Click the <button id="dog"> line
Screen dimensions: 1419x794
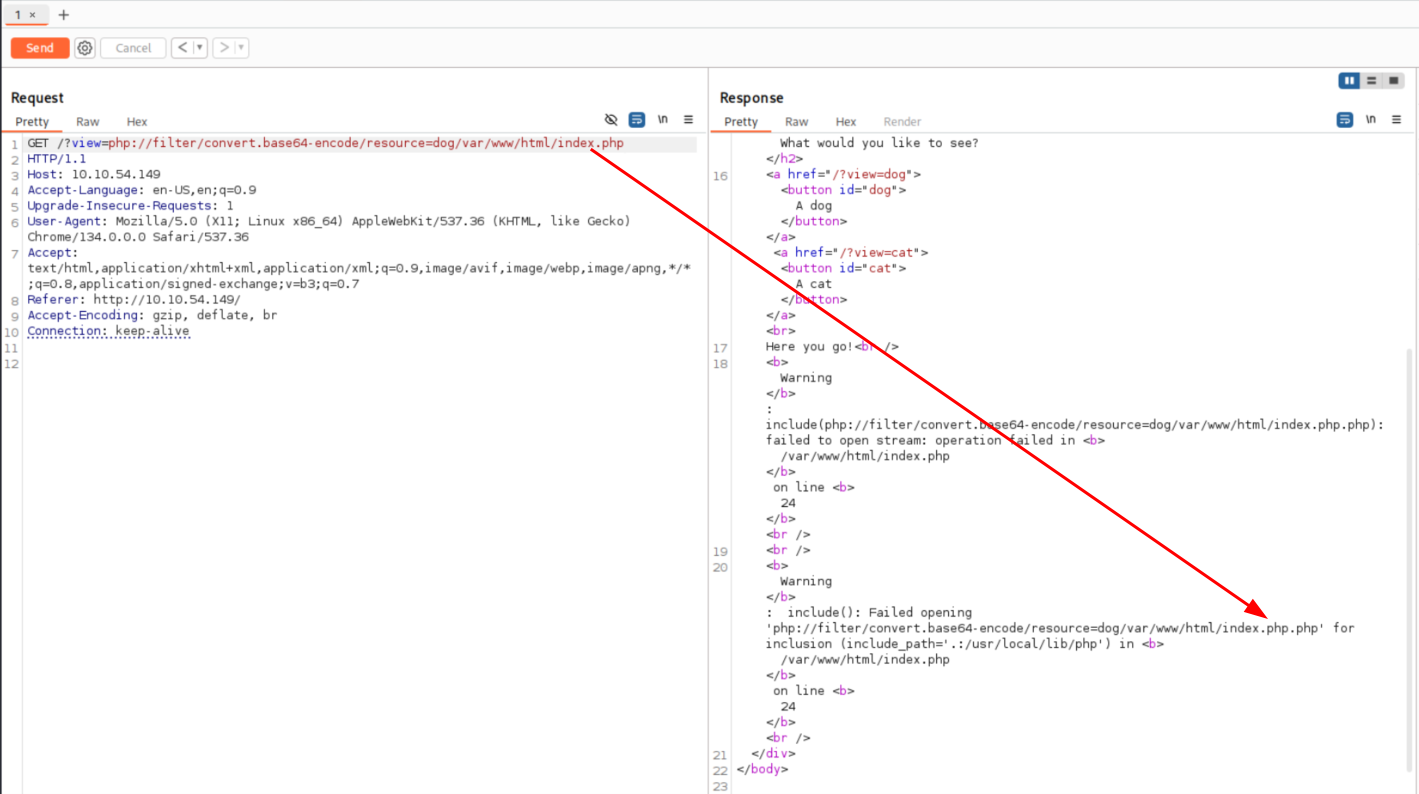[843, 190]
